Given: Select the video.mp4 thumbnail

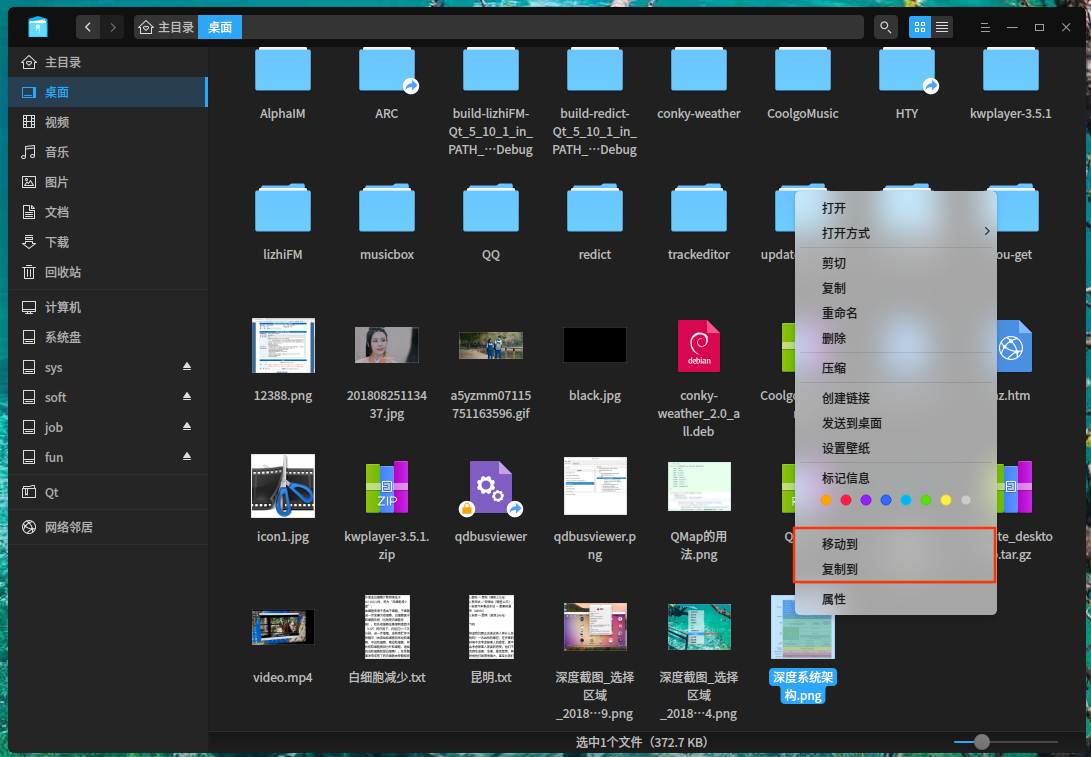Looking at the screenshot, I should [x=283, y=627].
